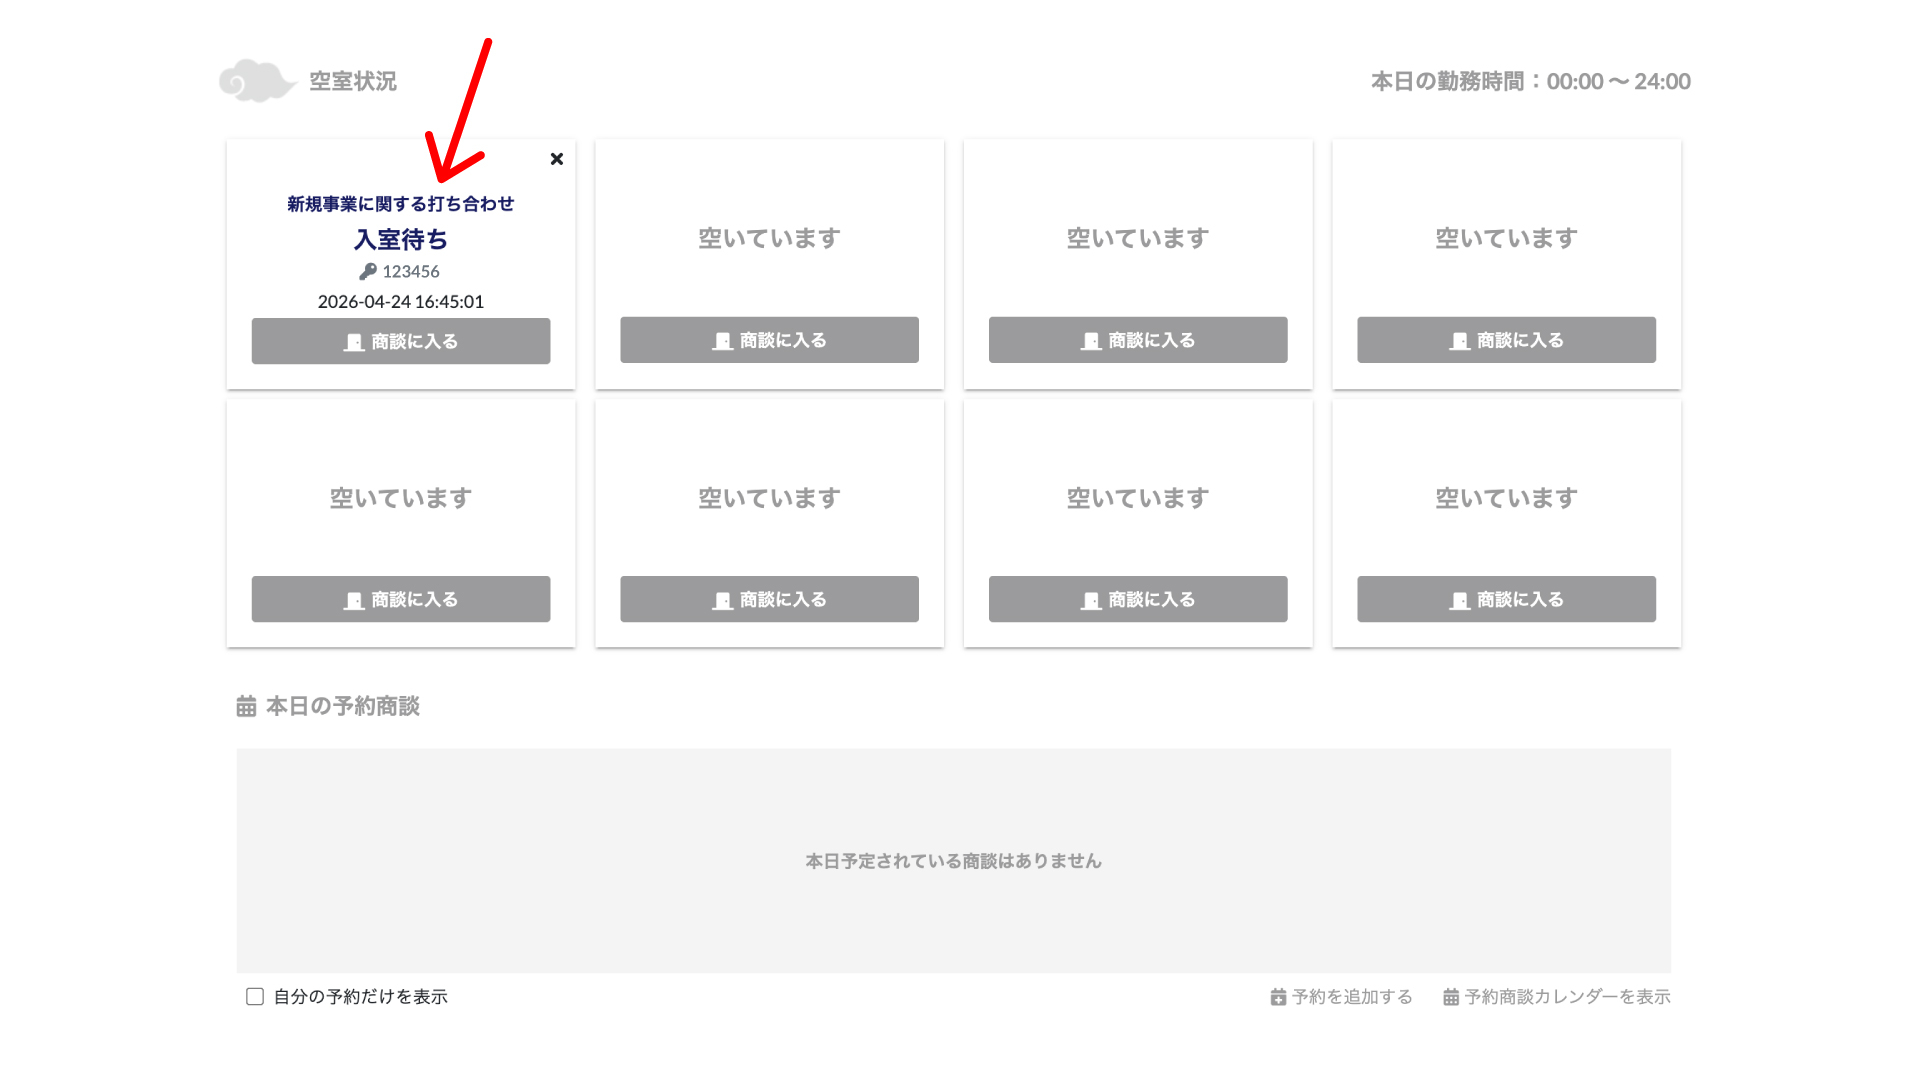The width and height of the screenshot is (1920, 1080).
Task: Close the waiting room card with the X
Action: 557,159
